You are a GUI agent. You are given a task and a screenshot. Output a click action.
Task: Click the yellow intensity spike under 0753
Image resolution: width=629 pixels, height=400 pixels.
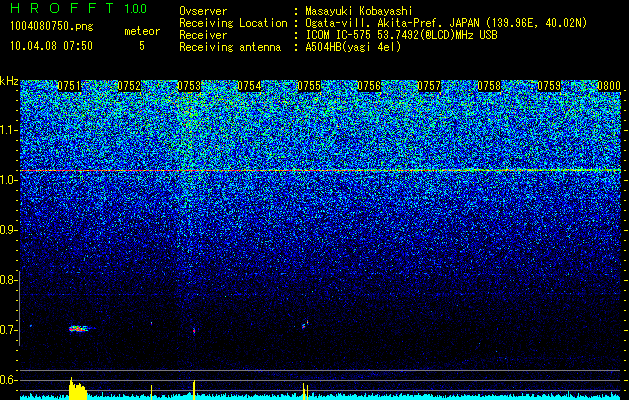point(194,390)
